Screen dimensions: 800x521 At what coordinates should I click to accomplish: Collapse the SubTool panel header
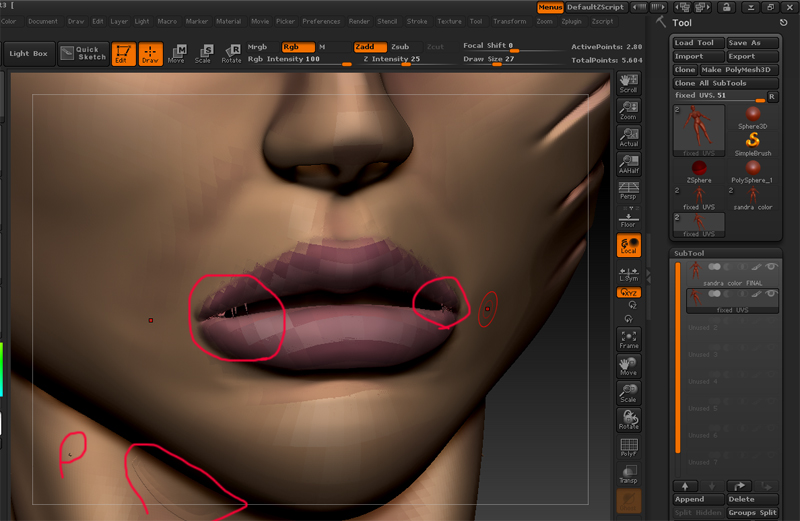(x=690, y=253)
